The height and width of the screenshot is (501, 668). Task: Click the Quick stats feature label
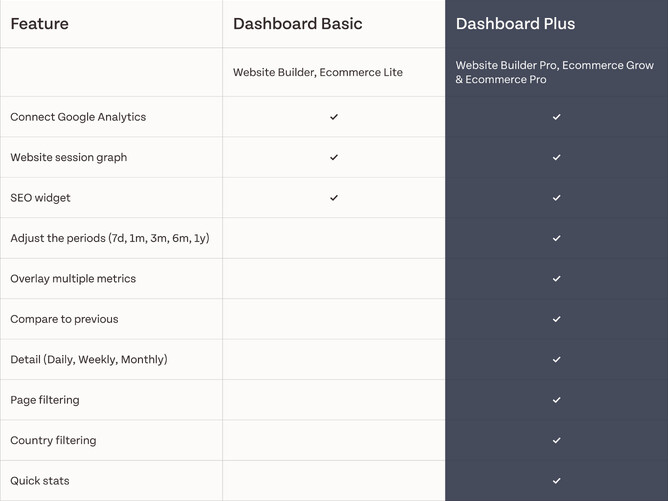coord(40,481)
